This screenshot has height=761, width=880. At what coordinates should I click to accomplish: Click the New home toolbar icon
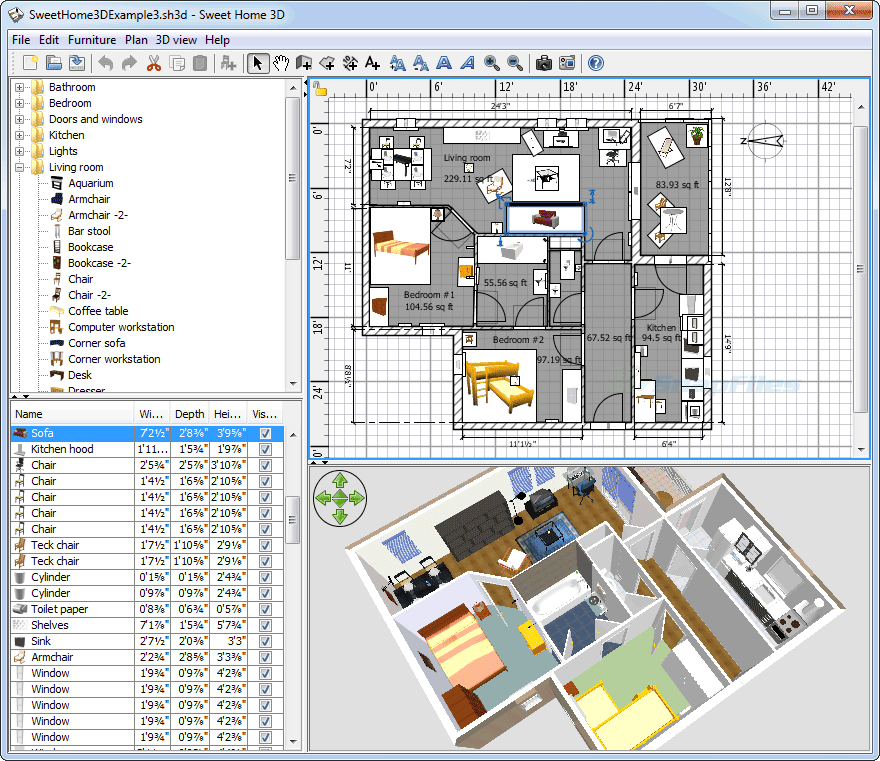30,63
